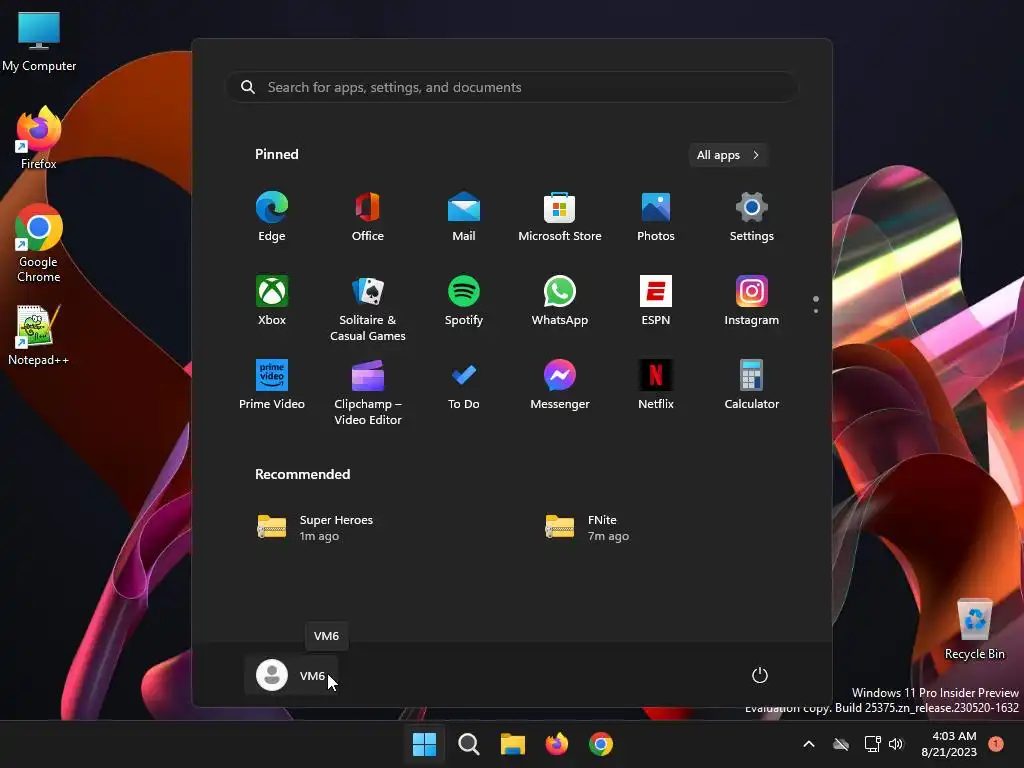The width and height of the screenshot is (1024, 768).
Task: Click the Power button in Start menu
Action: (760, 675)
